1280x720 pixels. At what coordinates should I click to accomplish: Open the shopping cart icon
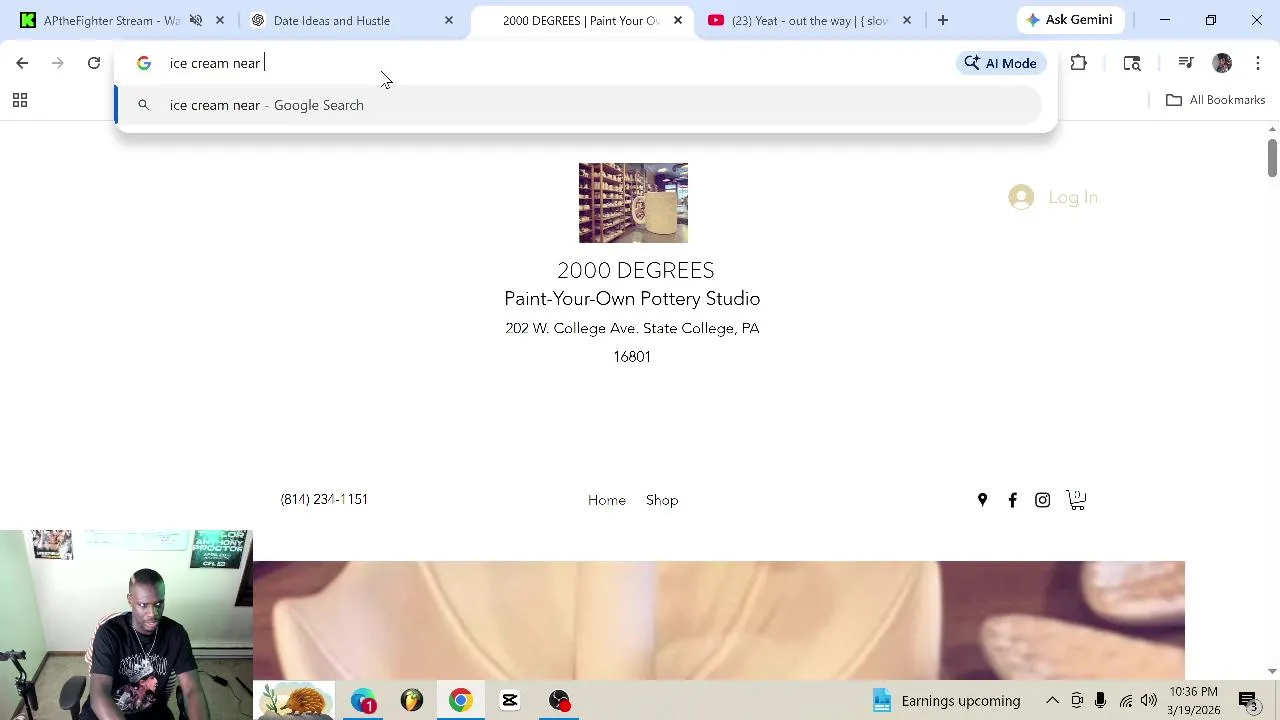coord(1076,500)
